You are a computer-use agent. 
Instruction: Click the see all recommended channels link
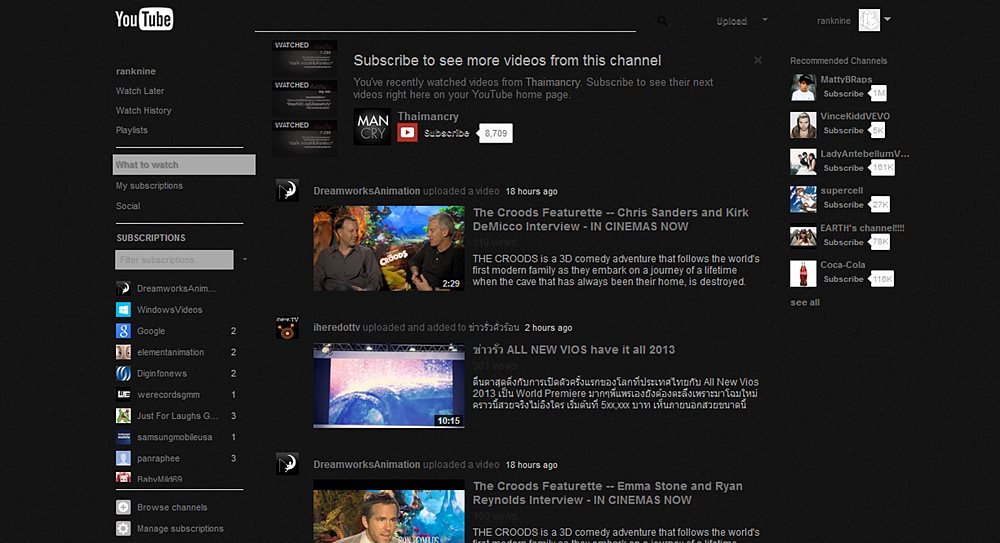805,302
